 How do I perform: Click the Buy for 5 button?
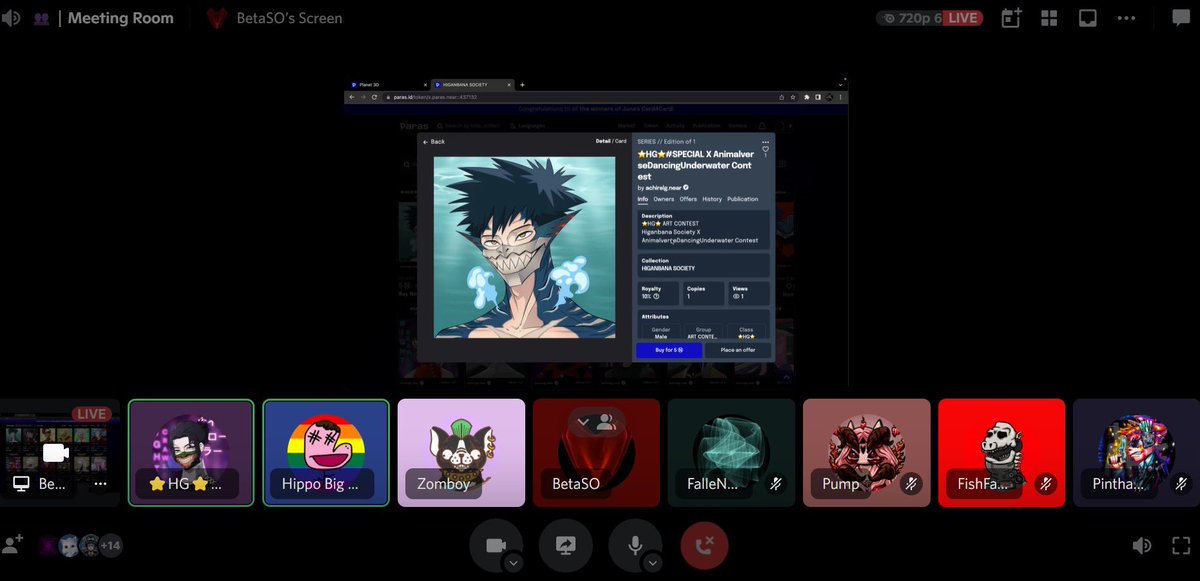coord(669,350)
